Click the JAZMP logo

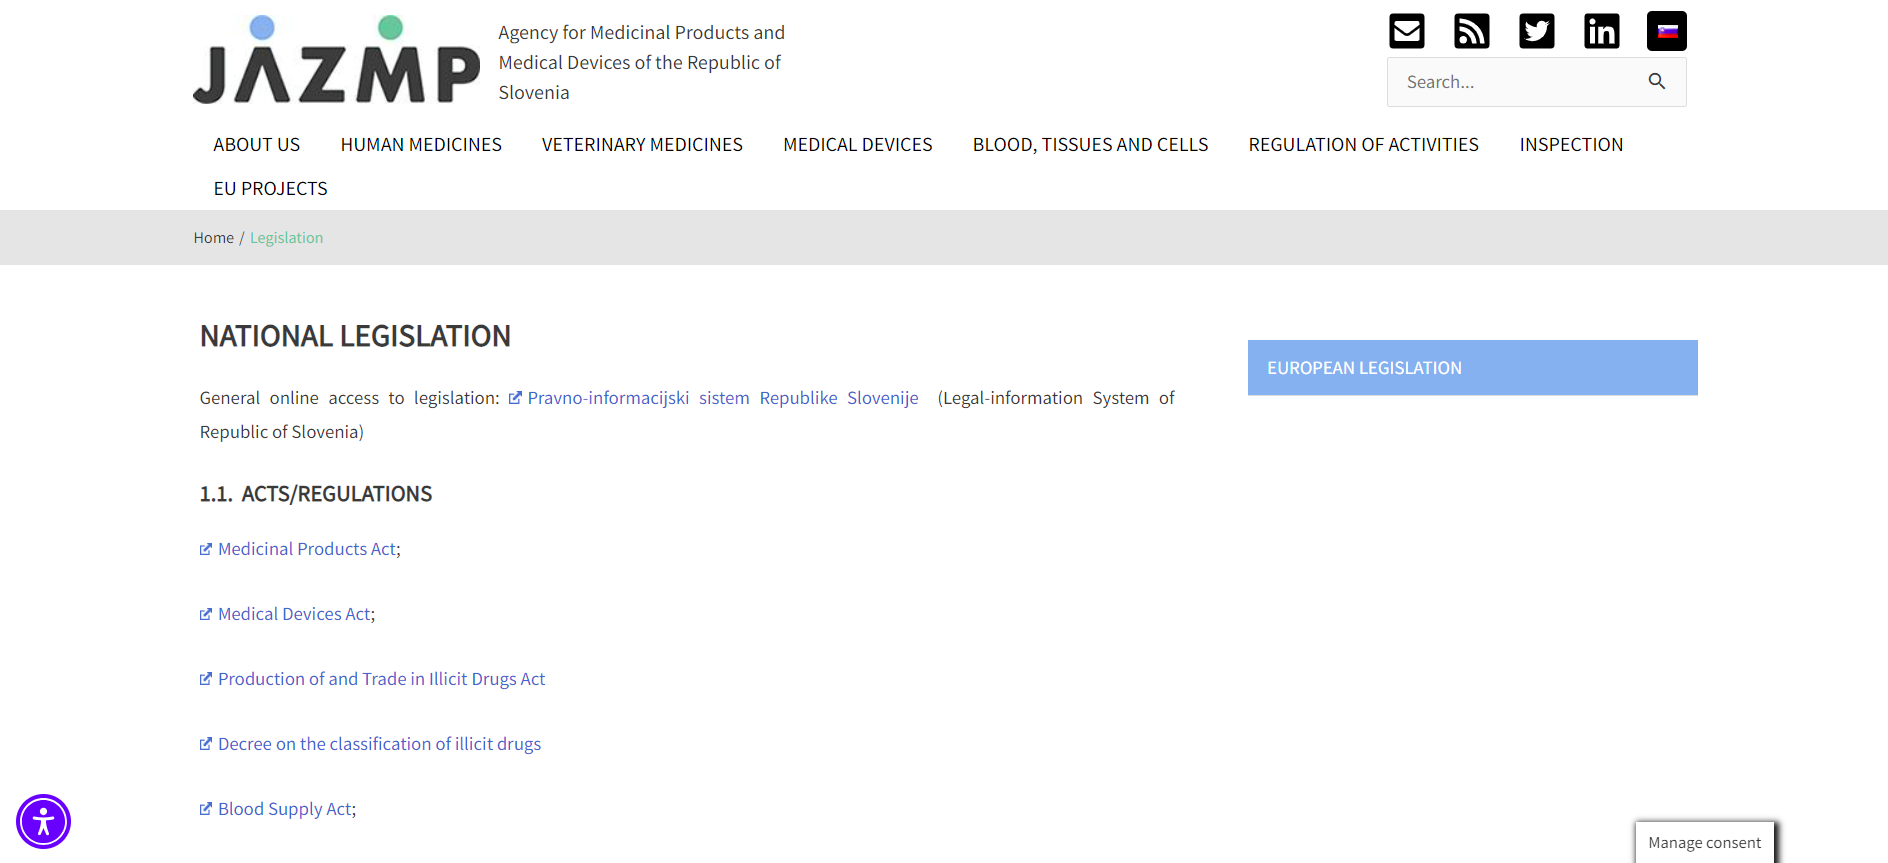pos(336,61)
